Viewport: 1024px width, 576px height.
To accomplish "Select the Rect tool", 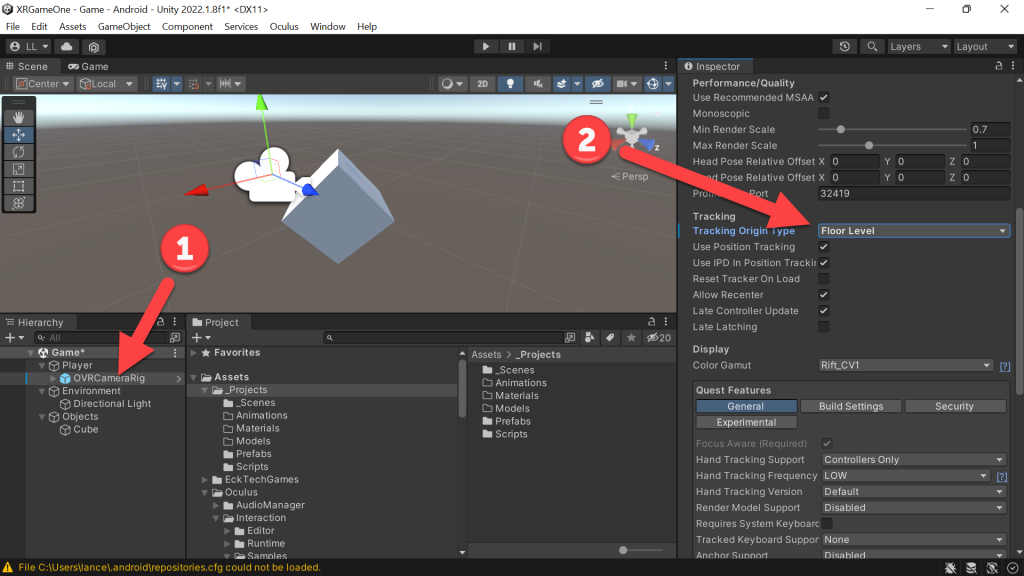I will 18,186.
